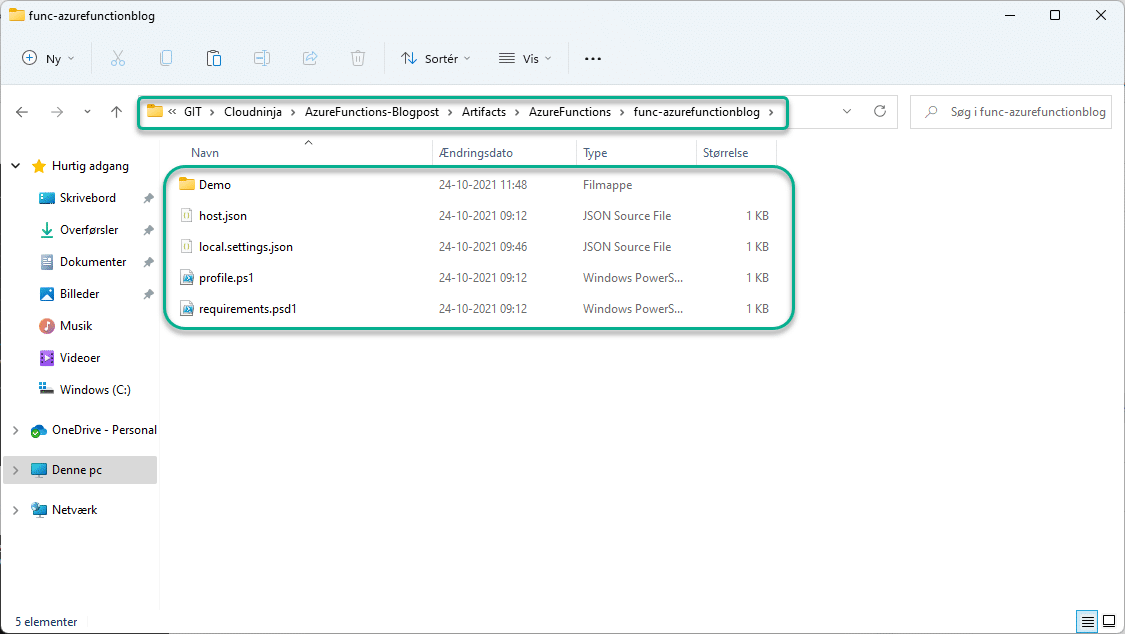Select the local.settings.json file

(245, 247)
